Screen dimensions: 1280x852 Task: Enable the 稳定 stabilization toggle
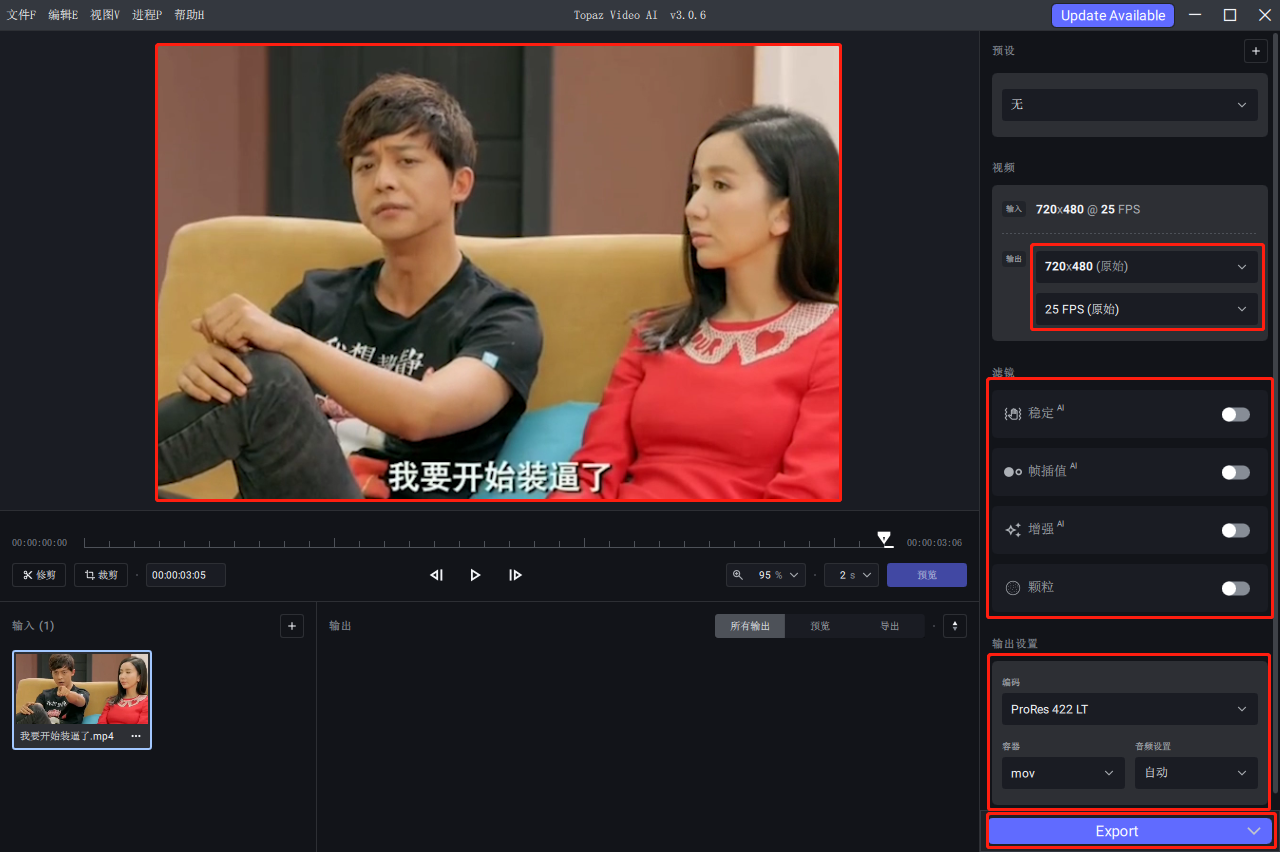(1235, 414)
